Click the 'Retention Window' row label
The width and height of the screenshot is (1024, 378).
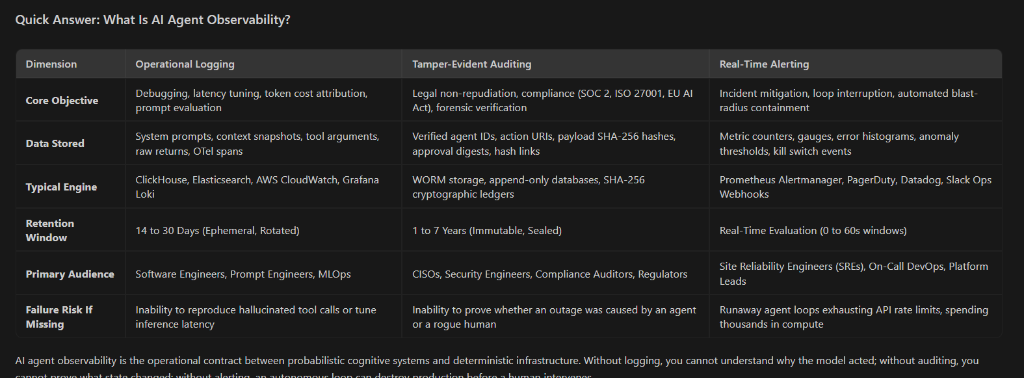click(71, 230)
